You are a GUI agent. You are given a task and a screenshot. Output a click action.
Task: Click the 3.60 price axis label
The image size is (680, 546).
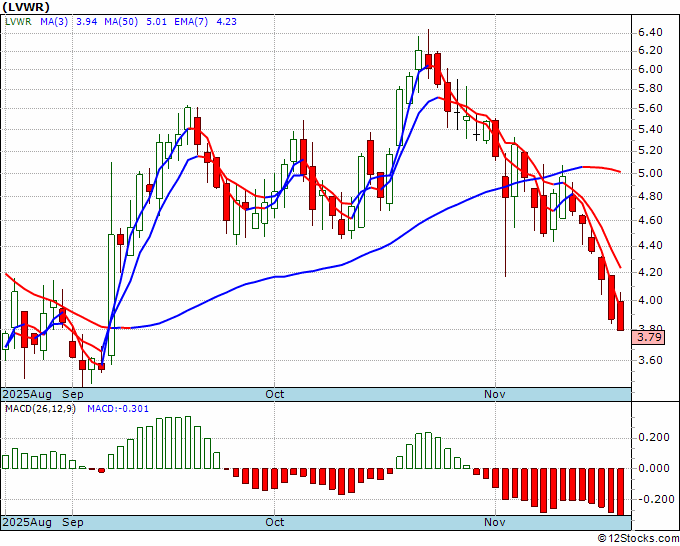[x=650, y=360]
